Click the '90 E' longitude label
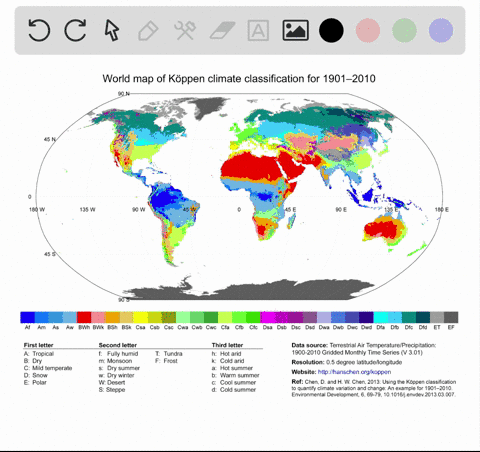The height and width of the screenshot is (452, 480). [341, 210]
